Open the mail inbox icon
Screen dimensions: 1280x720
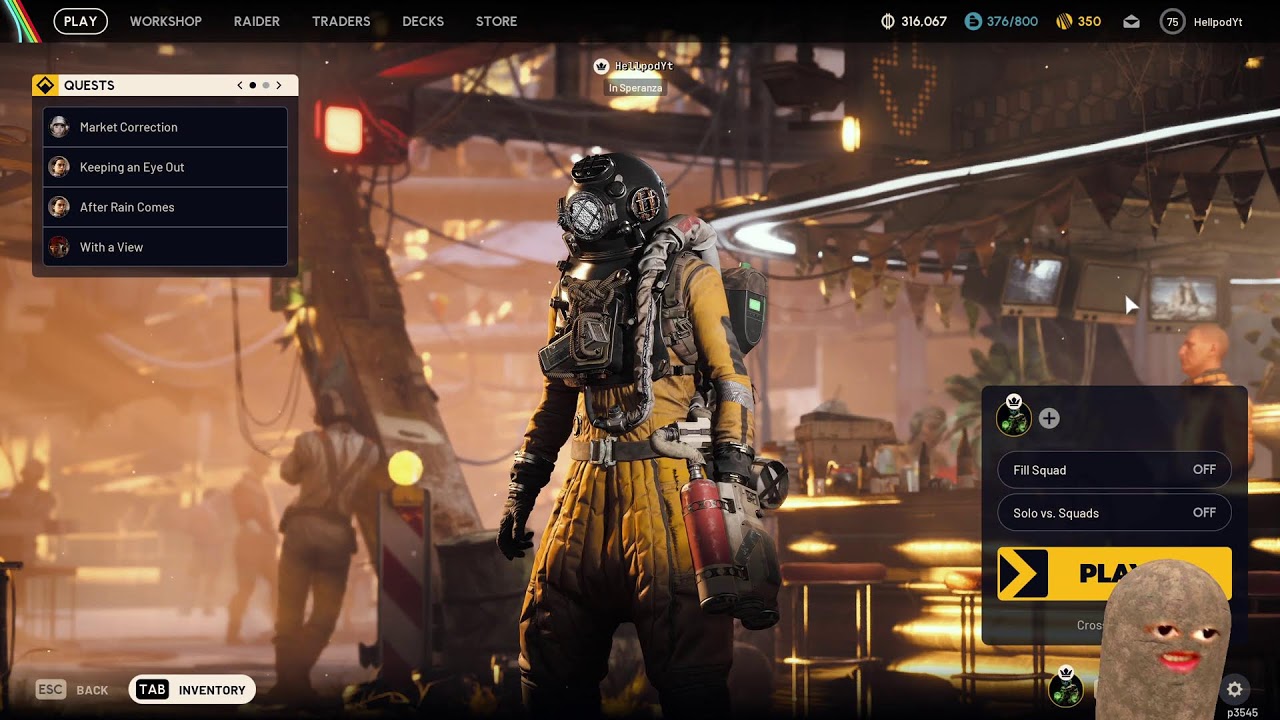(1131, 21)
